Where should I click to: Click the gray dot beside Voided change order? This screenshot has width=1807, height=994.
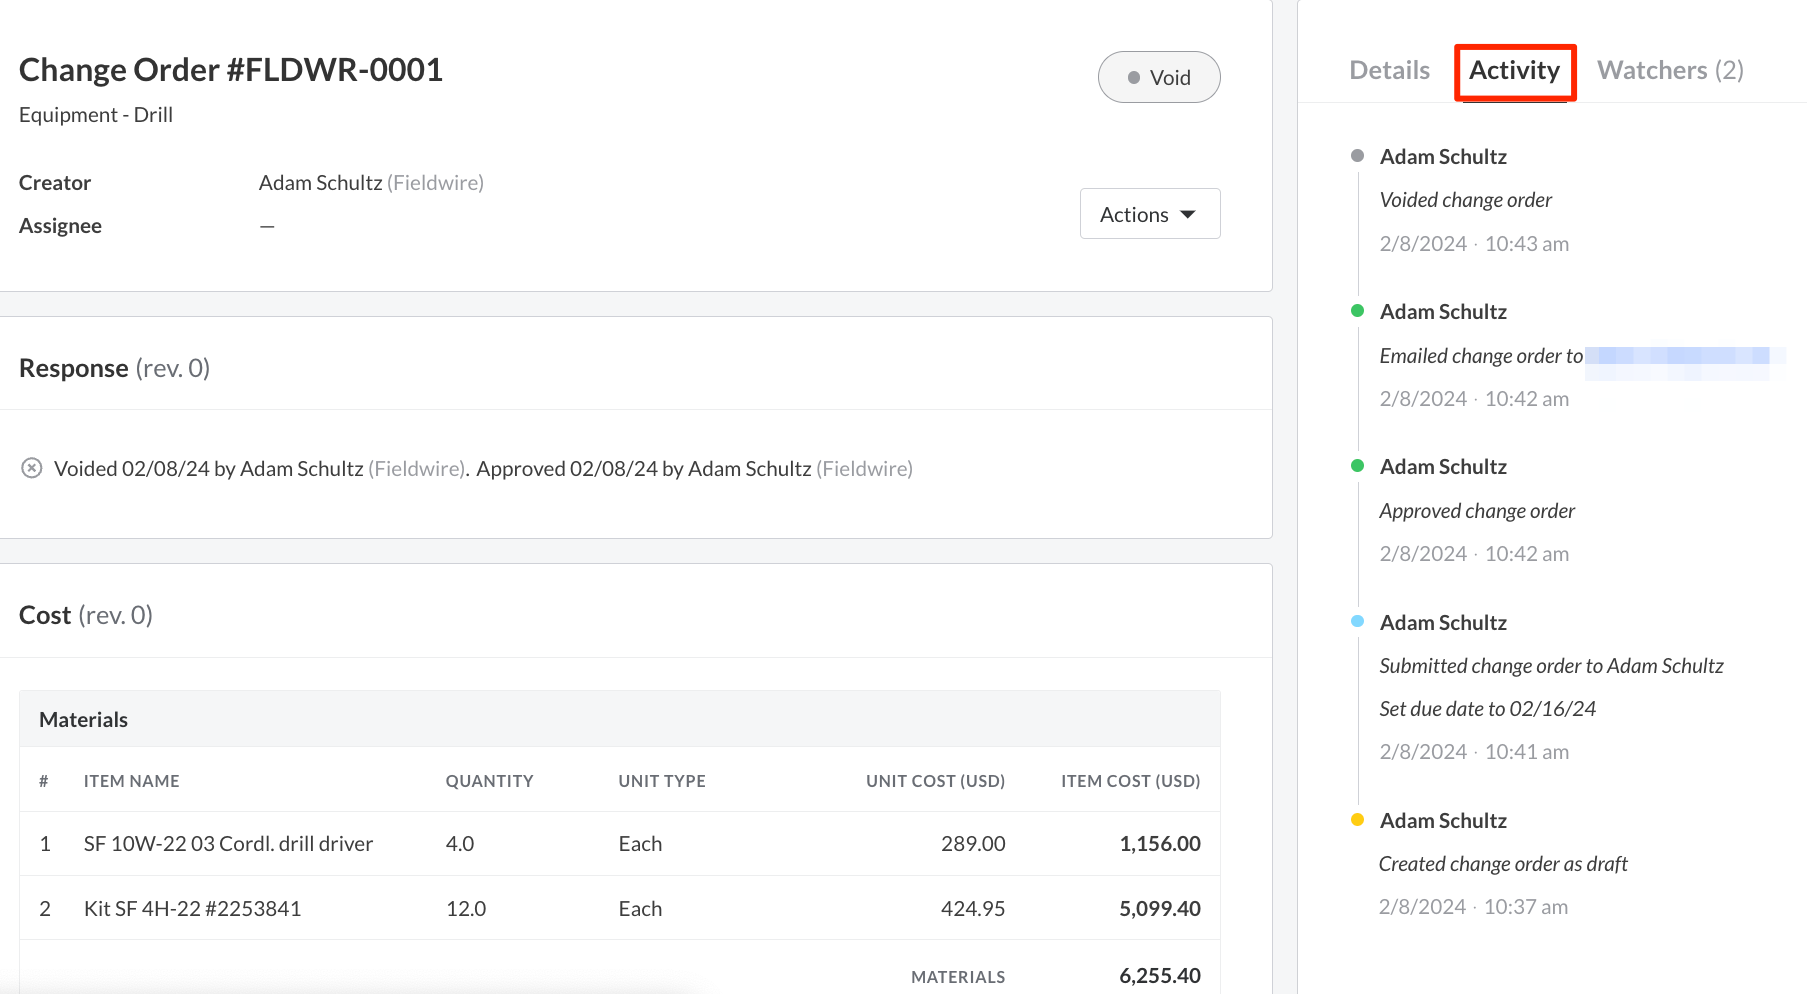1357,156
